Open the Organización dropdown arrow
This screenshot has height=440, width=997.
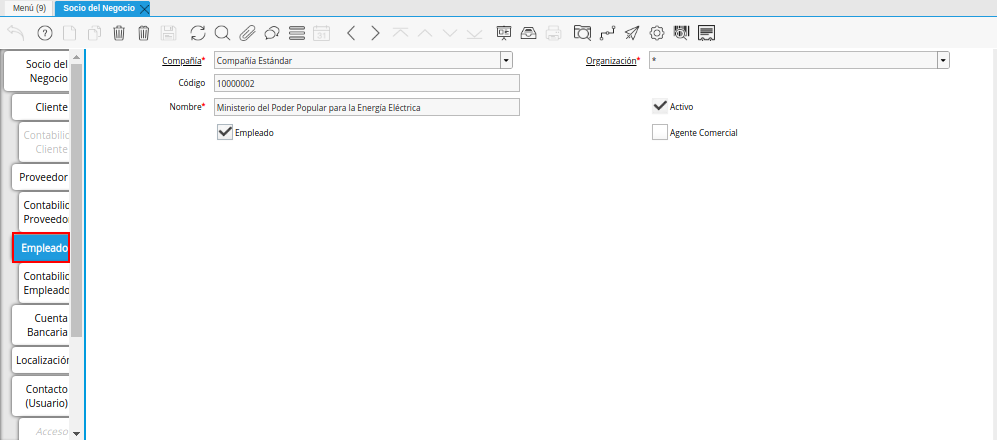pyautogui.click(x=943, y=61)
